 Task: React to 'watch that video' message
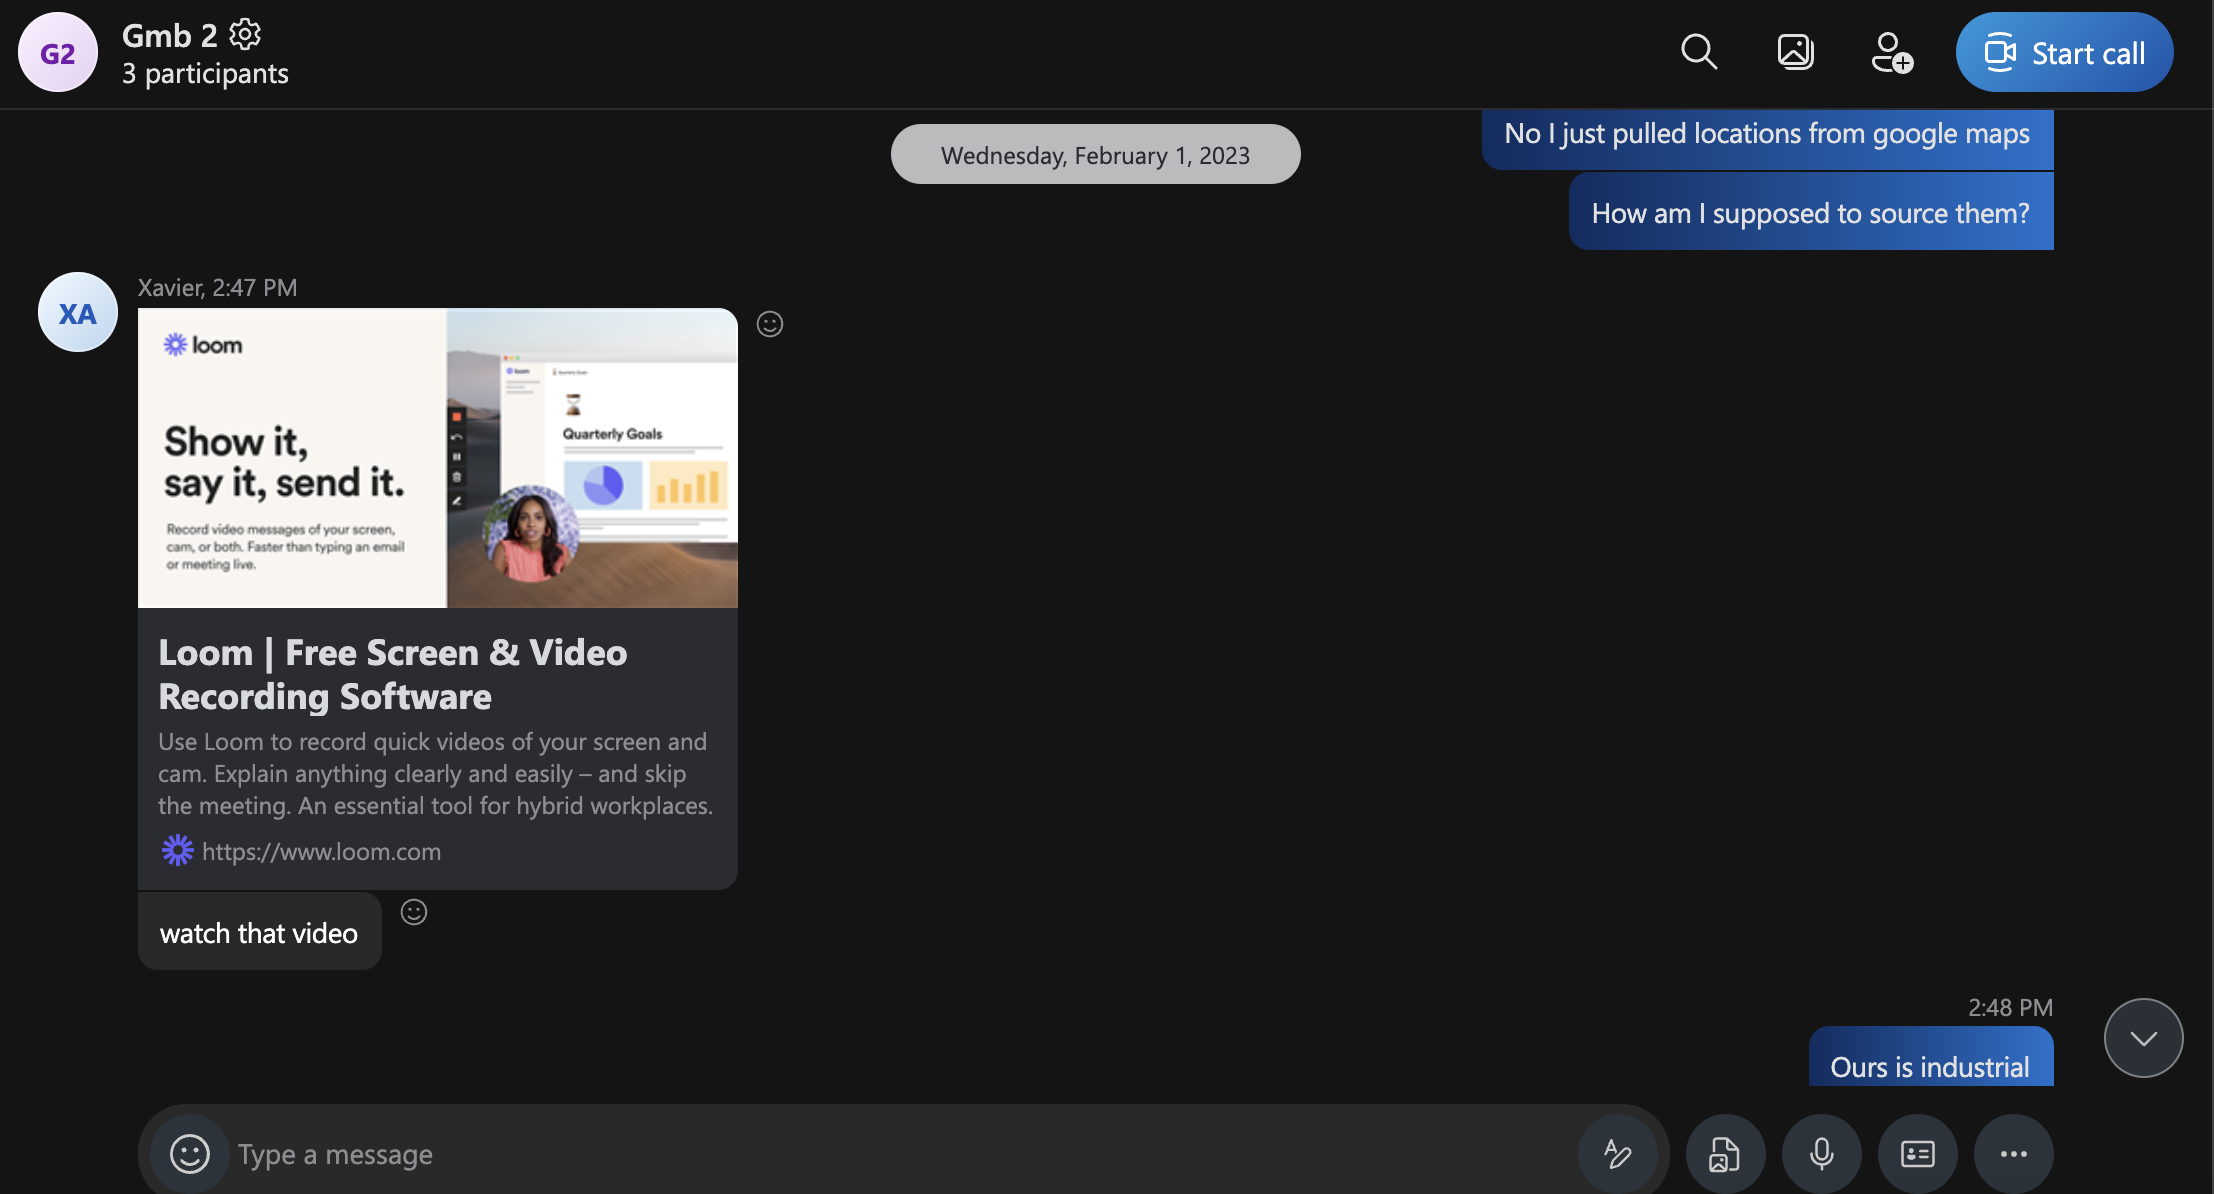[x=414, y=912]
